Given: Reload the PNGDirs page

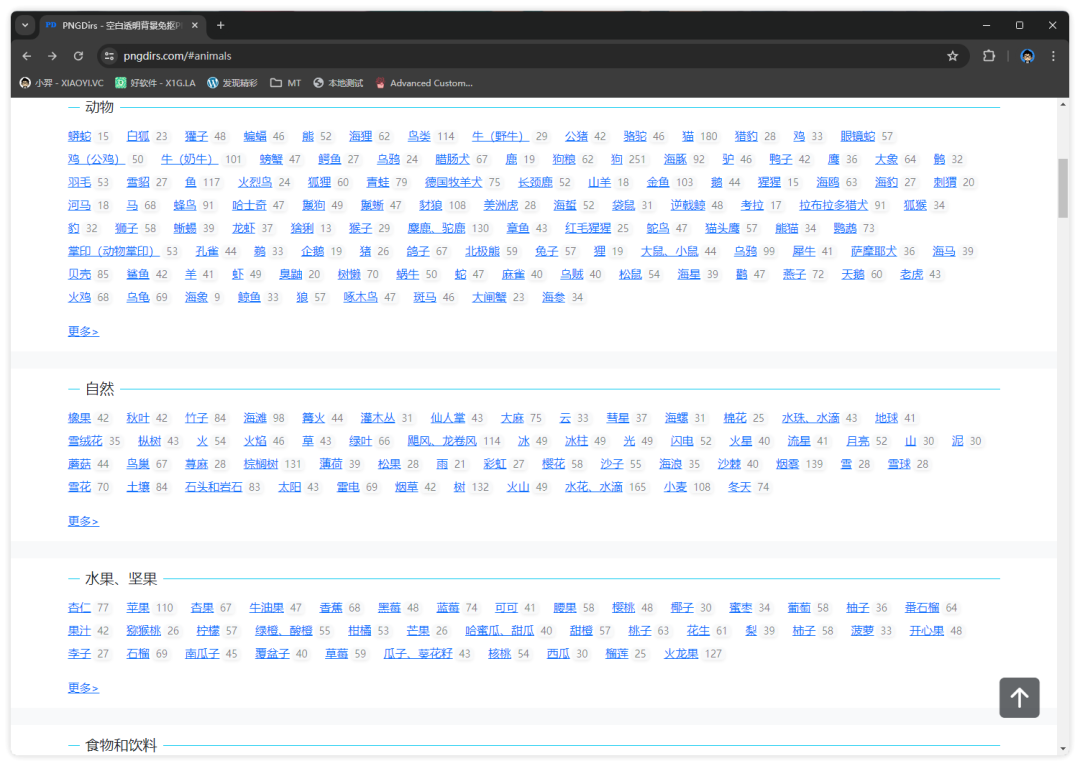Looking at the screenshot, I should (x=78, y=56).
